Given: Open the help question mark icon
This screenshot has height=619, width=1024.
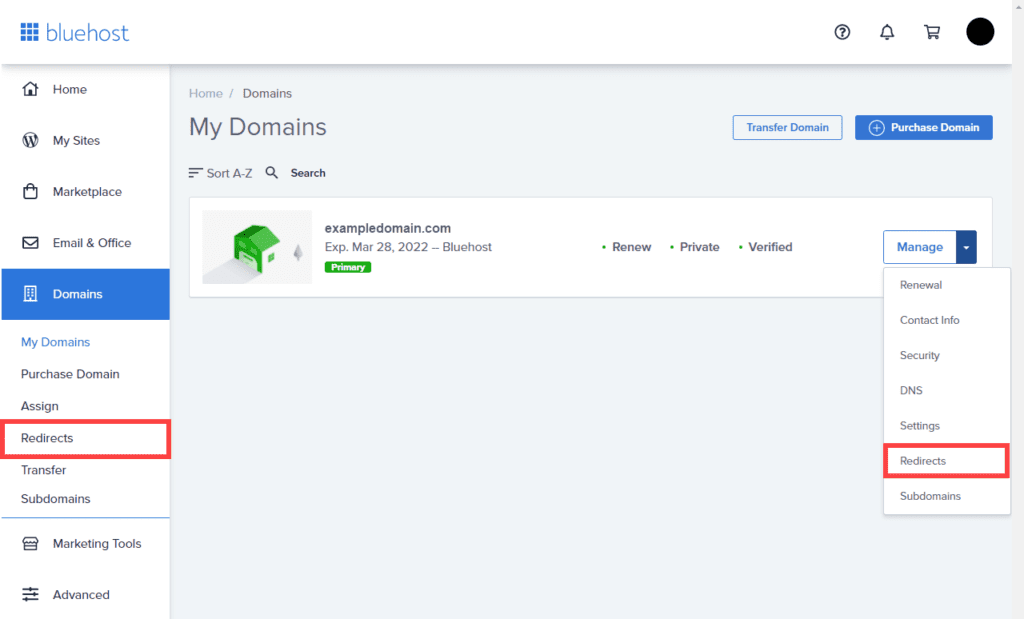Looking at the screenshot, I should pyautogui.click(x=841, y=32).
